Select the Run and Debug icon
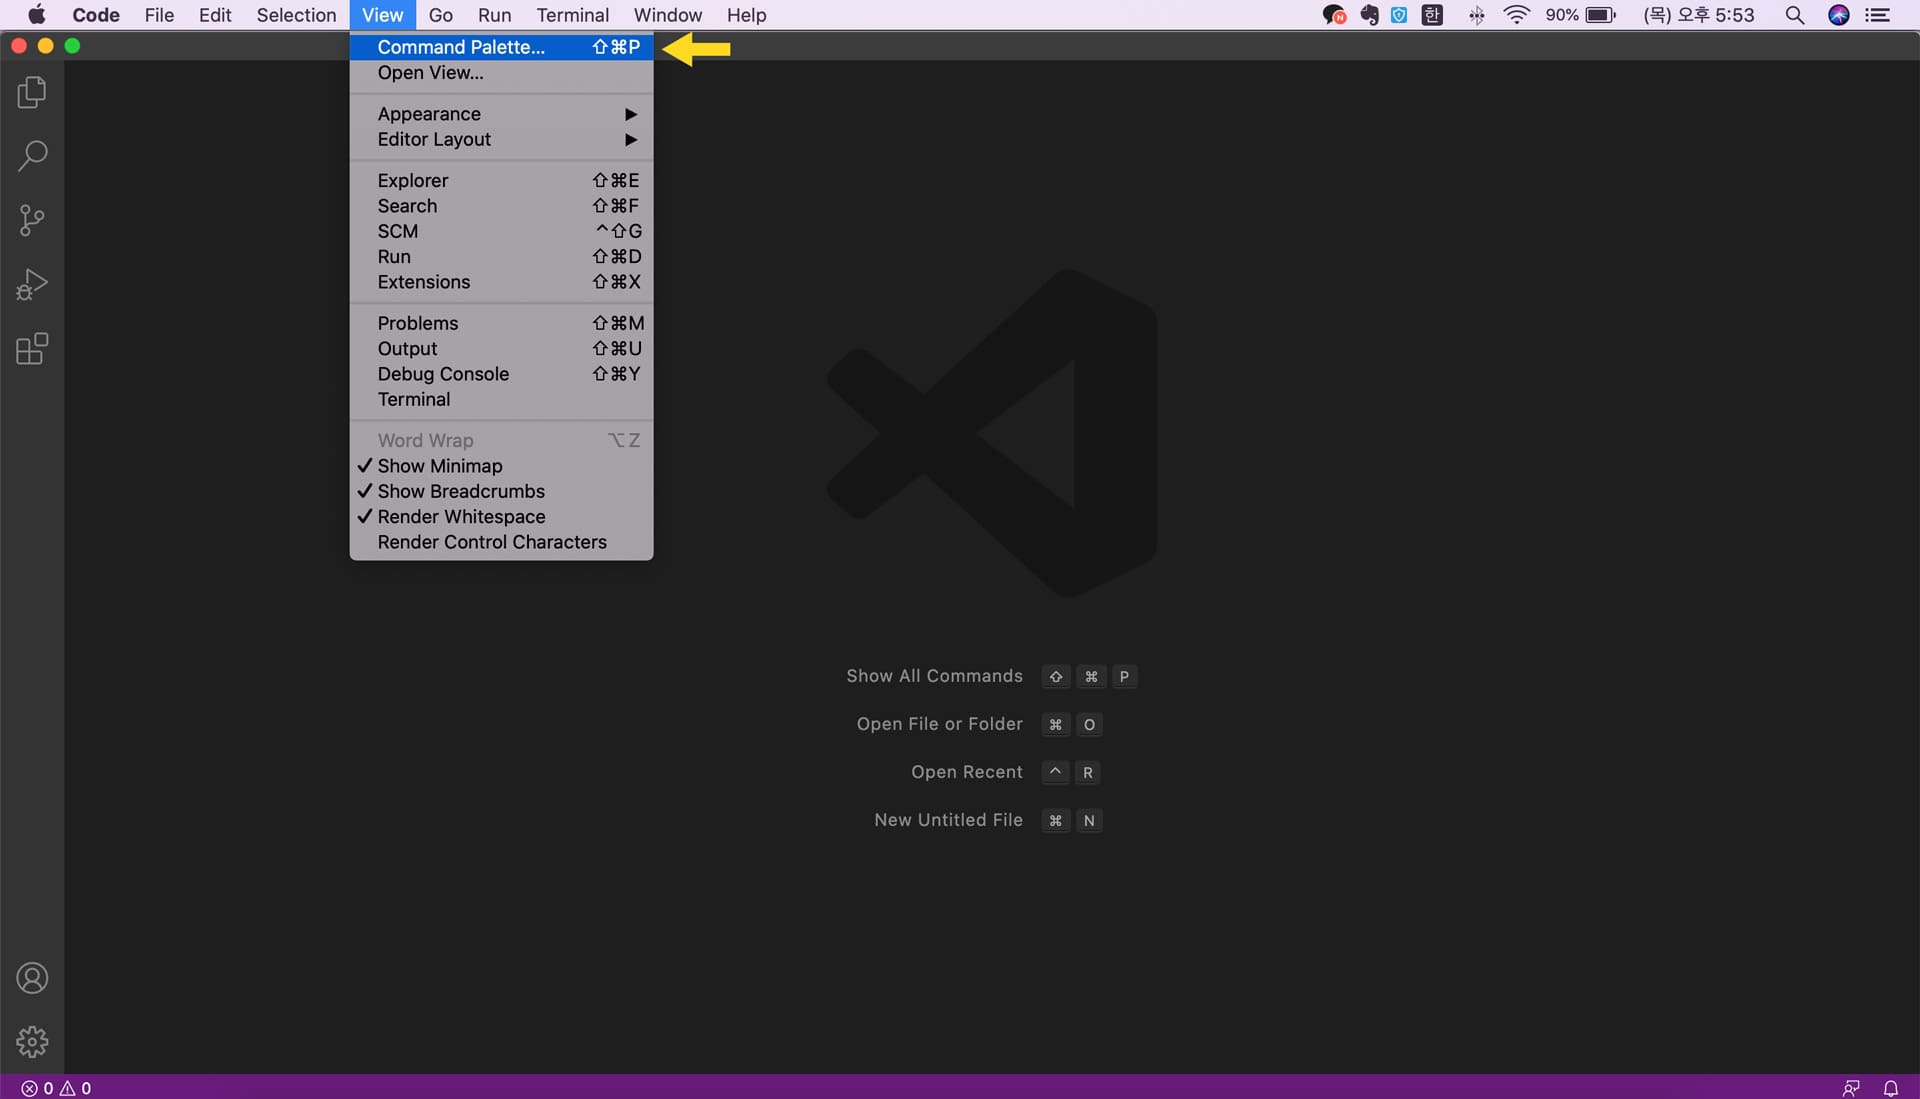 pos(31,284)
